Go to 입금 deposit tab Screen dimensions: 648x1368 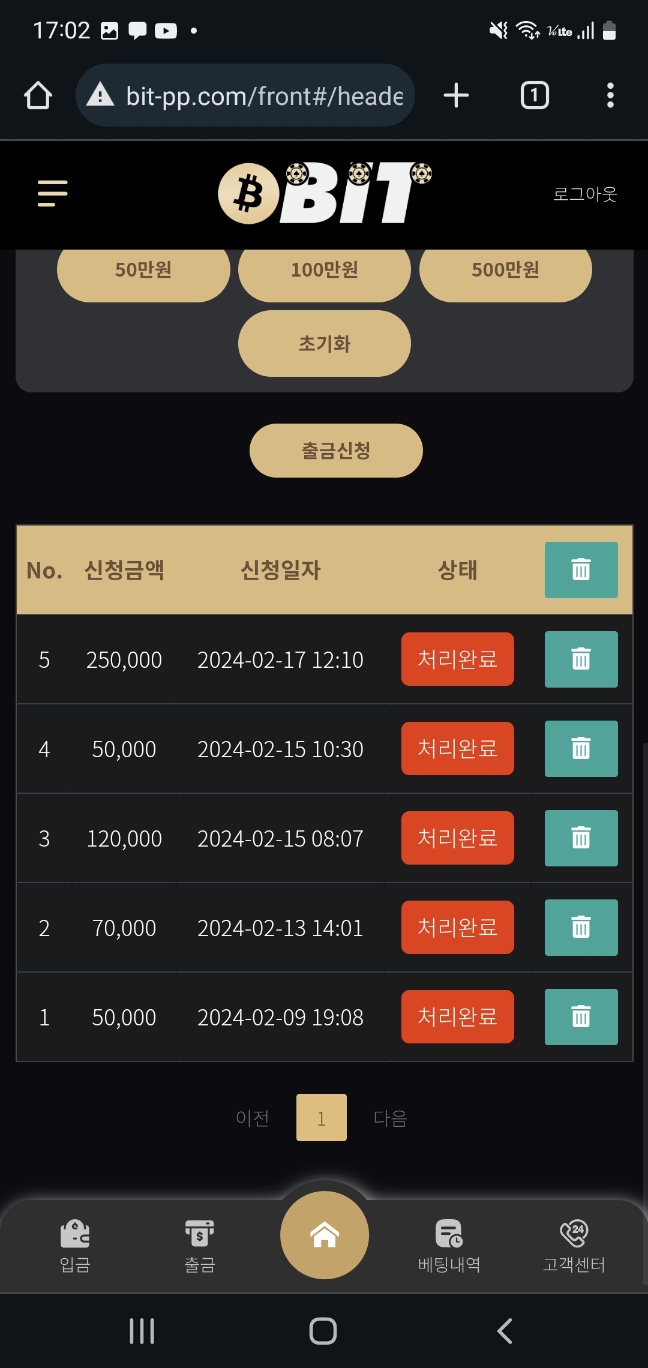point(75,1246)
